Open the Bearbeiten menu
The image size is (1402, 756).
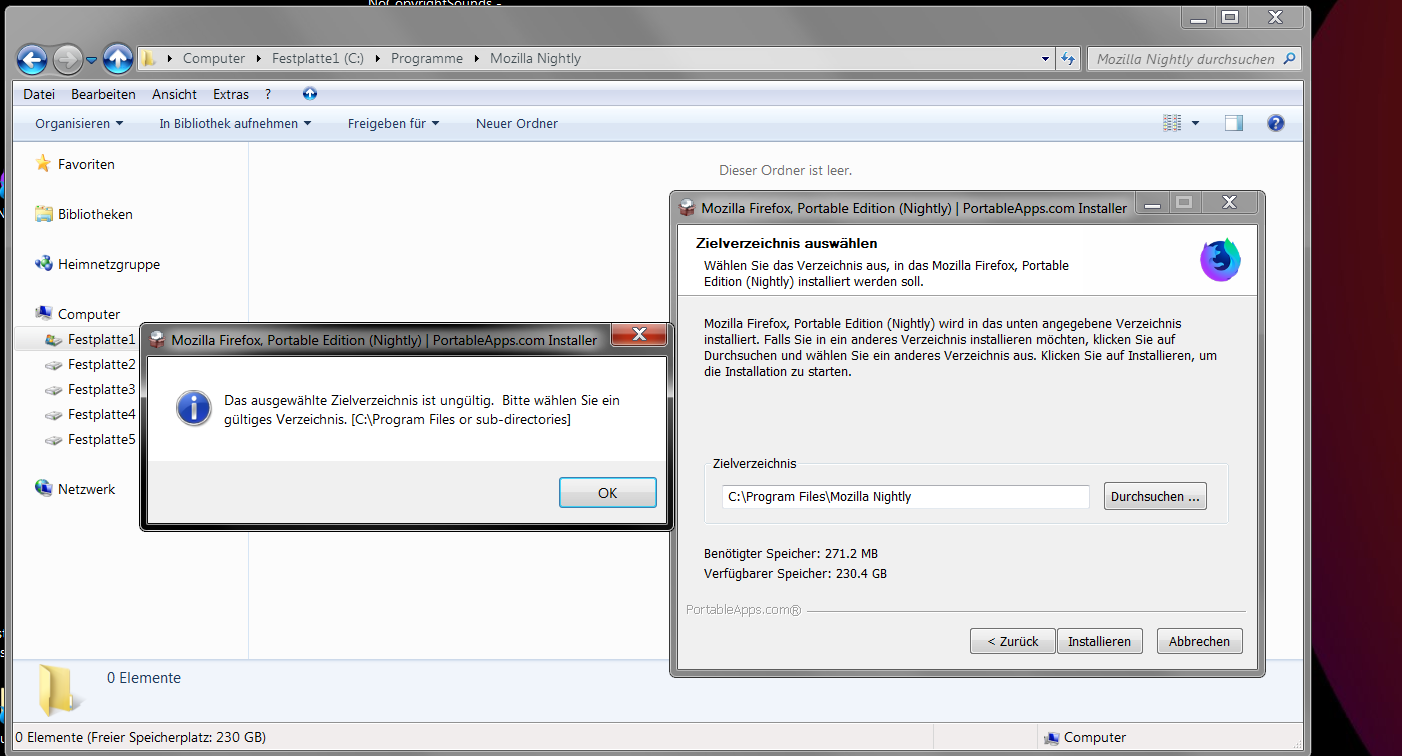click(103, 94)
